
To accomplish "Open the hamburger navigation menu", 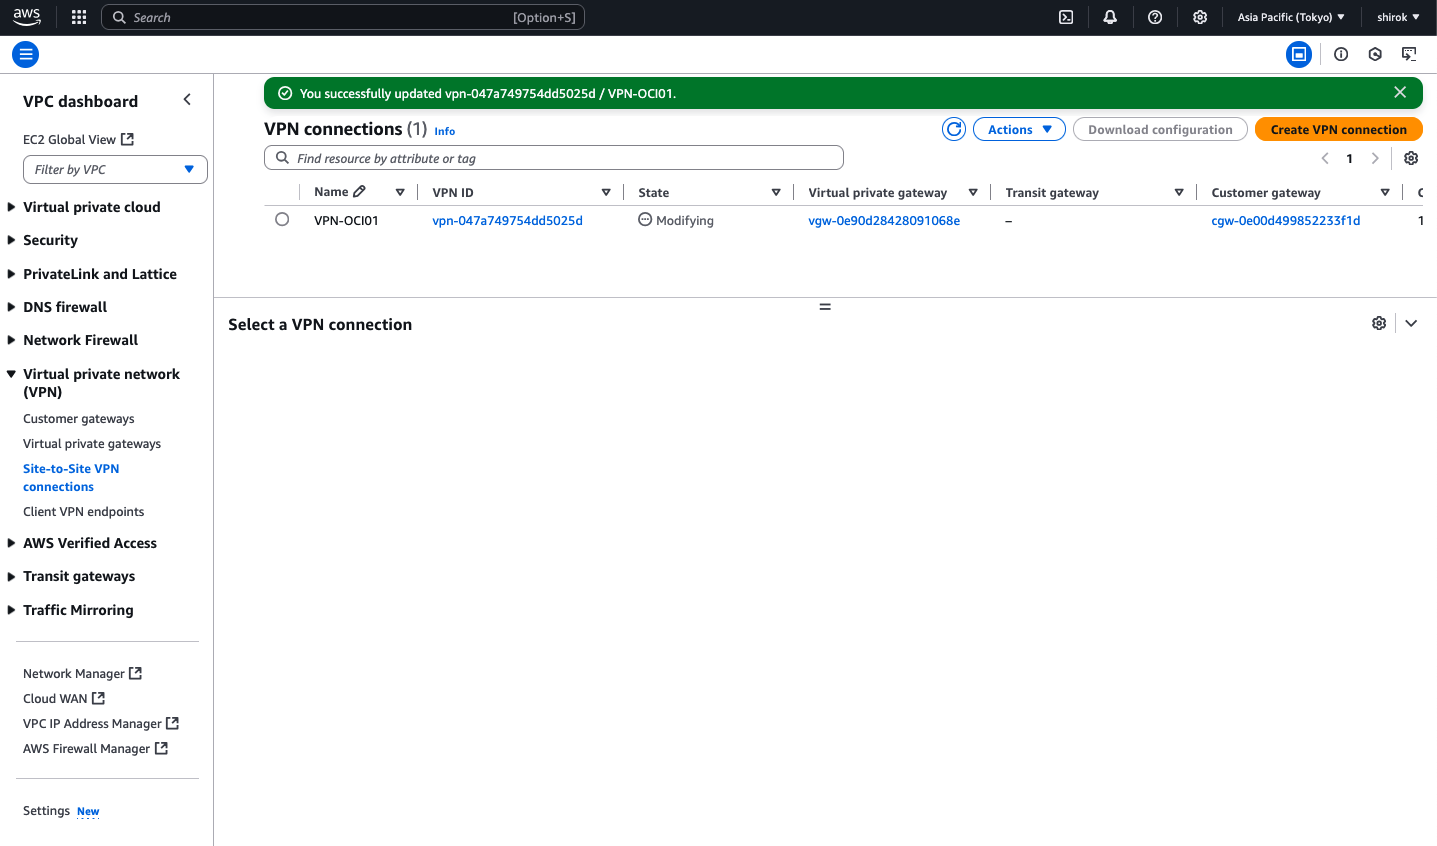I will pyautogui.click(x=25, y=54).
